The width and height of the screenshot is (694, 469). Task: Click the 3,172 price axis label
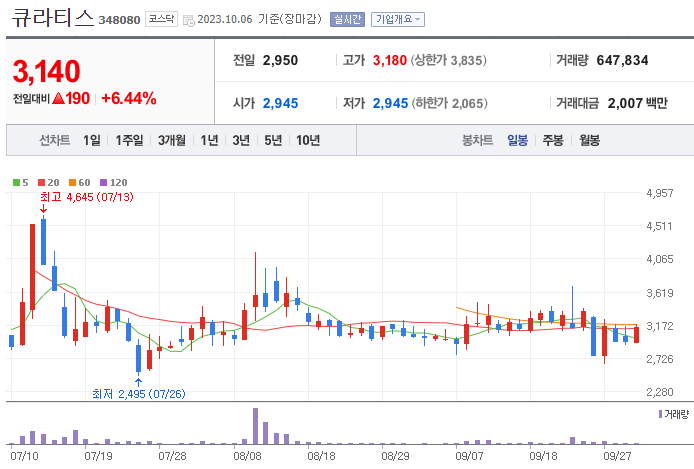[x=659, y=326]
